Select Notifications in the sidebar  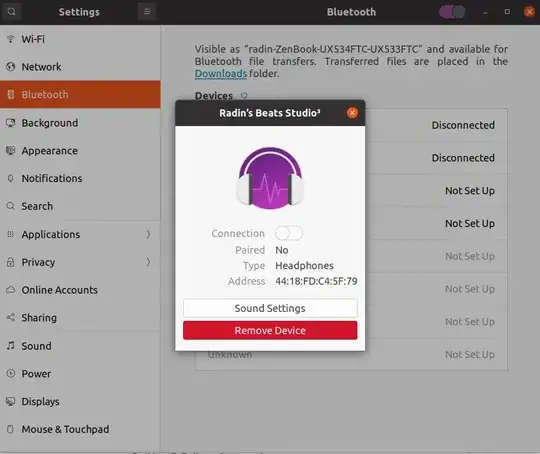tap(80, 178)
